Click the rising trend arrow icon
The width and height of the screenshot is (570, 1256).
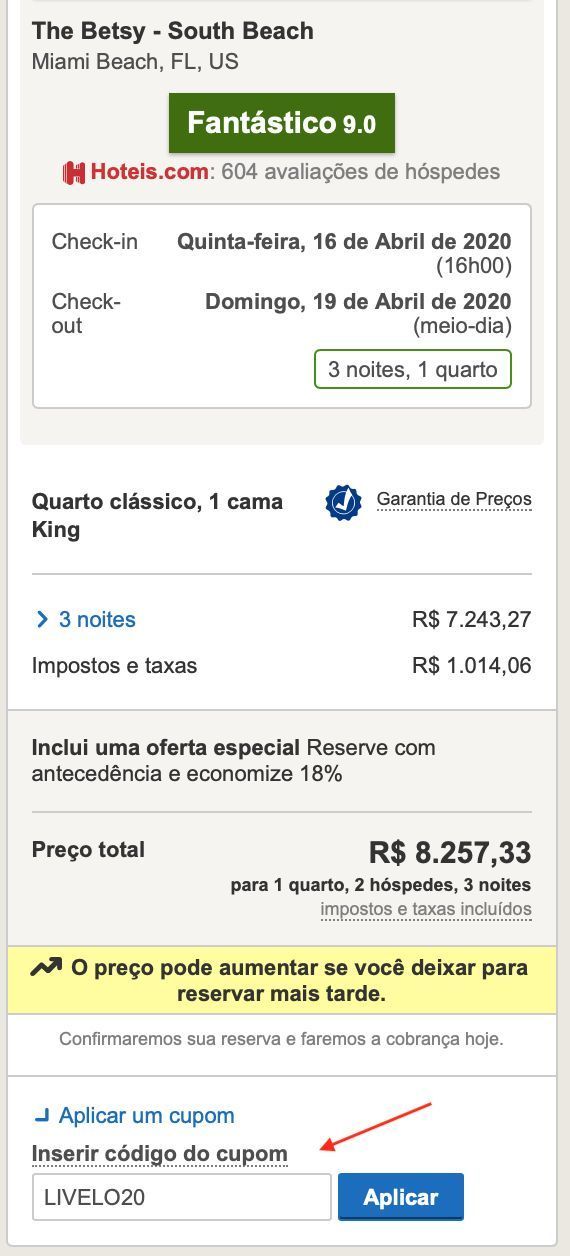46,968
